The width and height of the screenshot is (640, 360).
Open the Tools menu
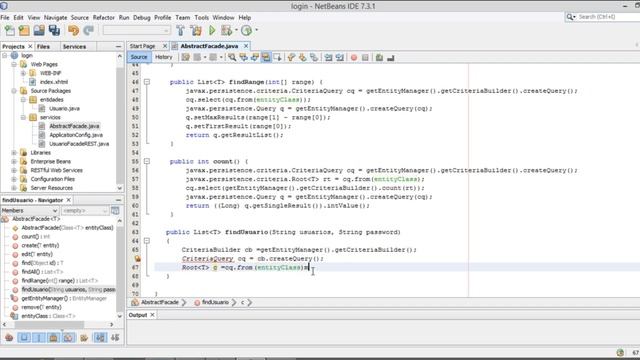(202, 18)
